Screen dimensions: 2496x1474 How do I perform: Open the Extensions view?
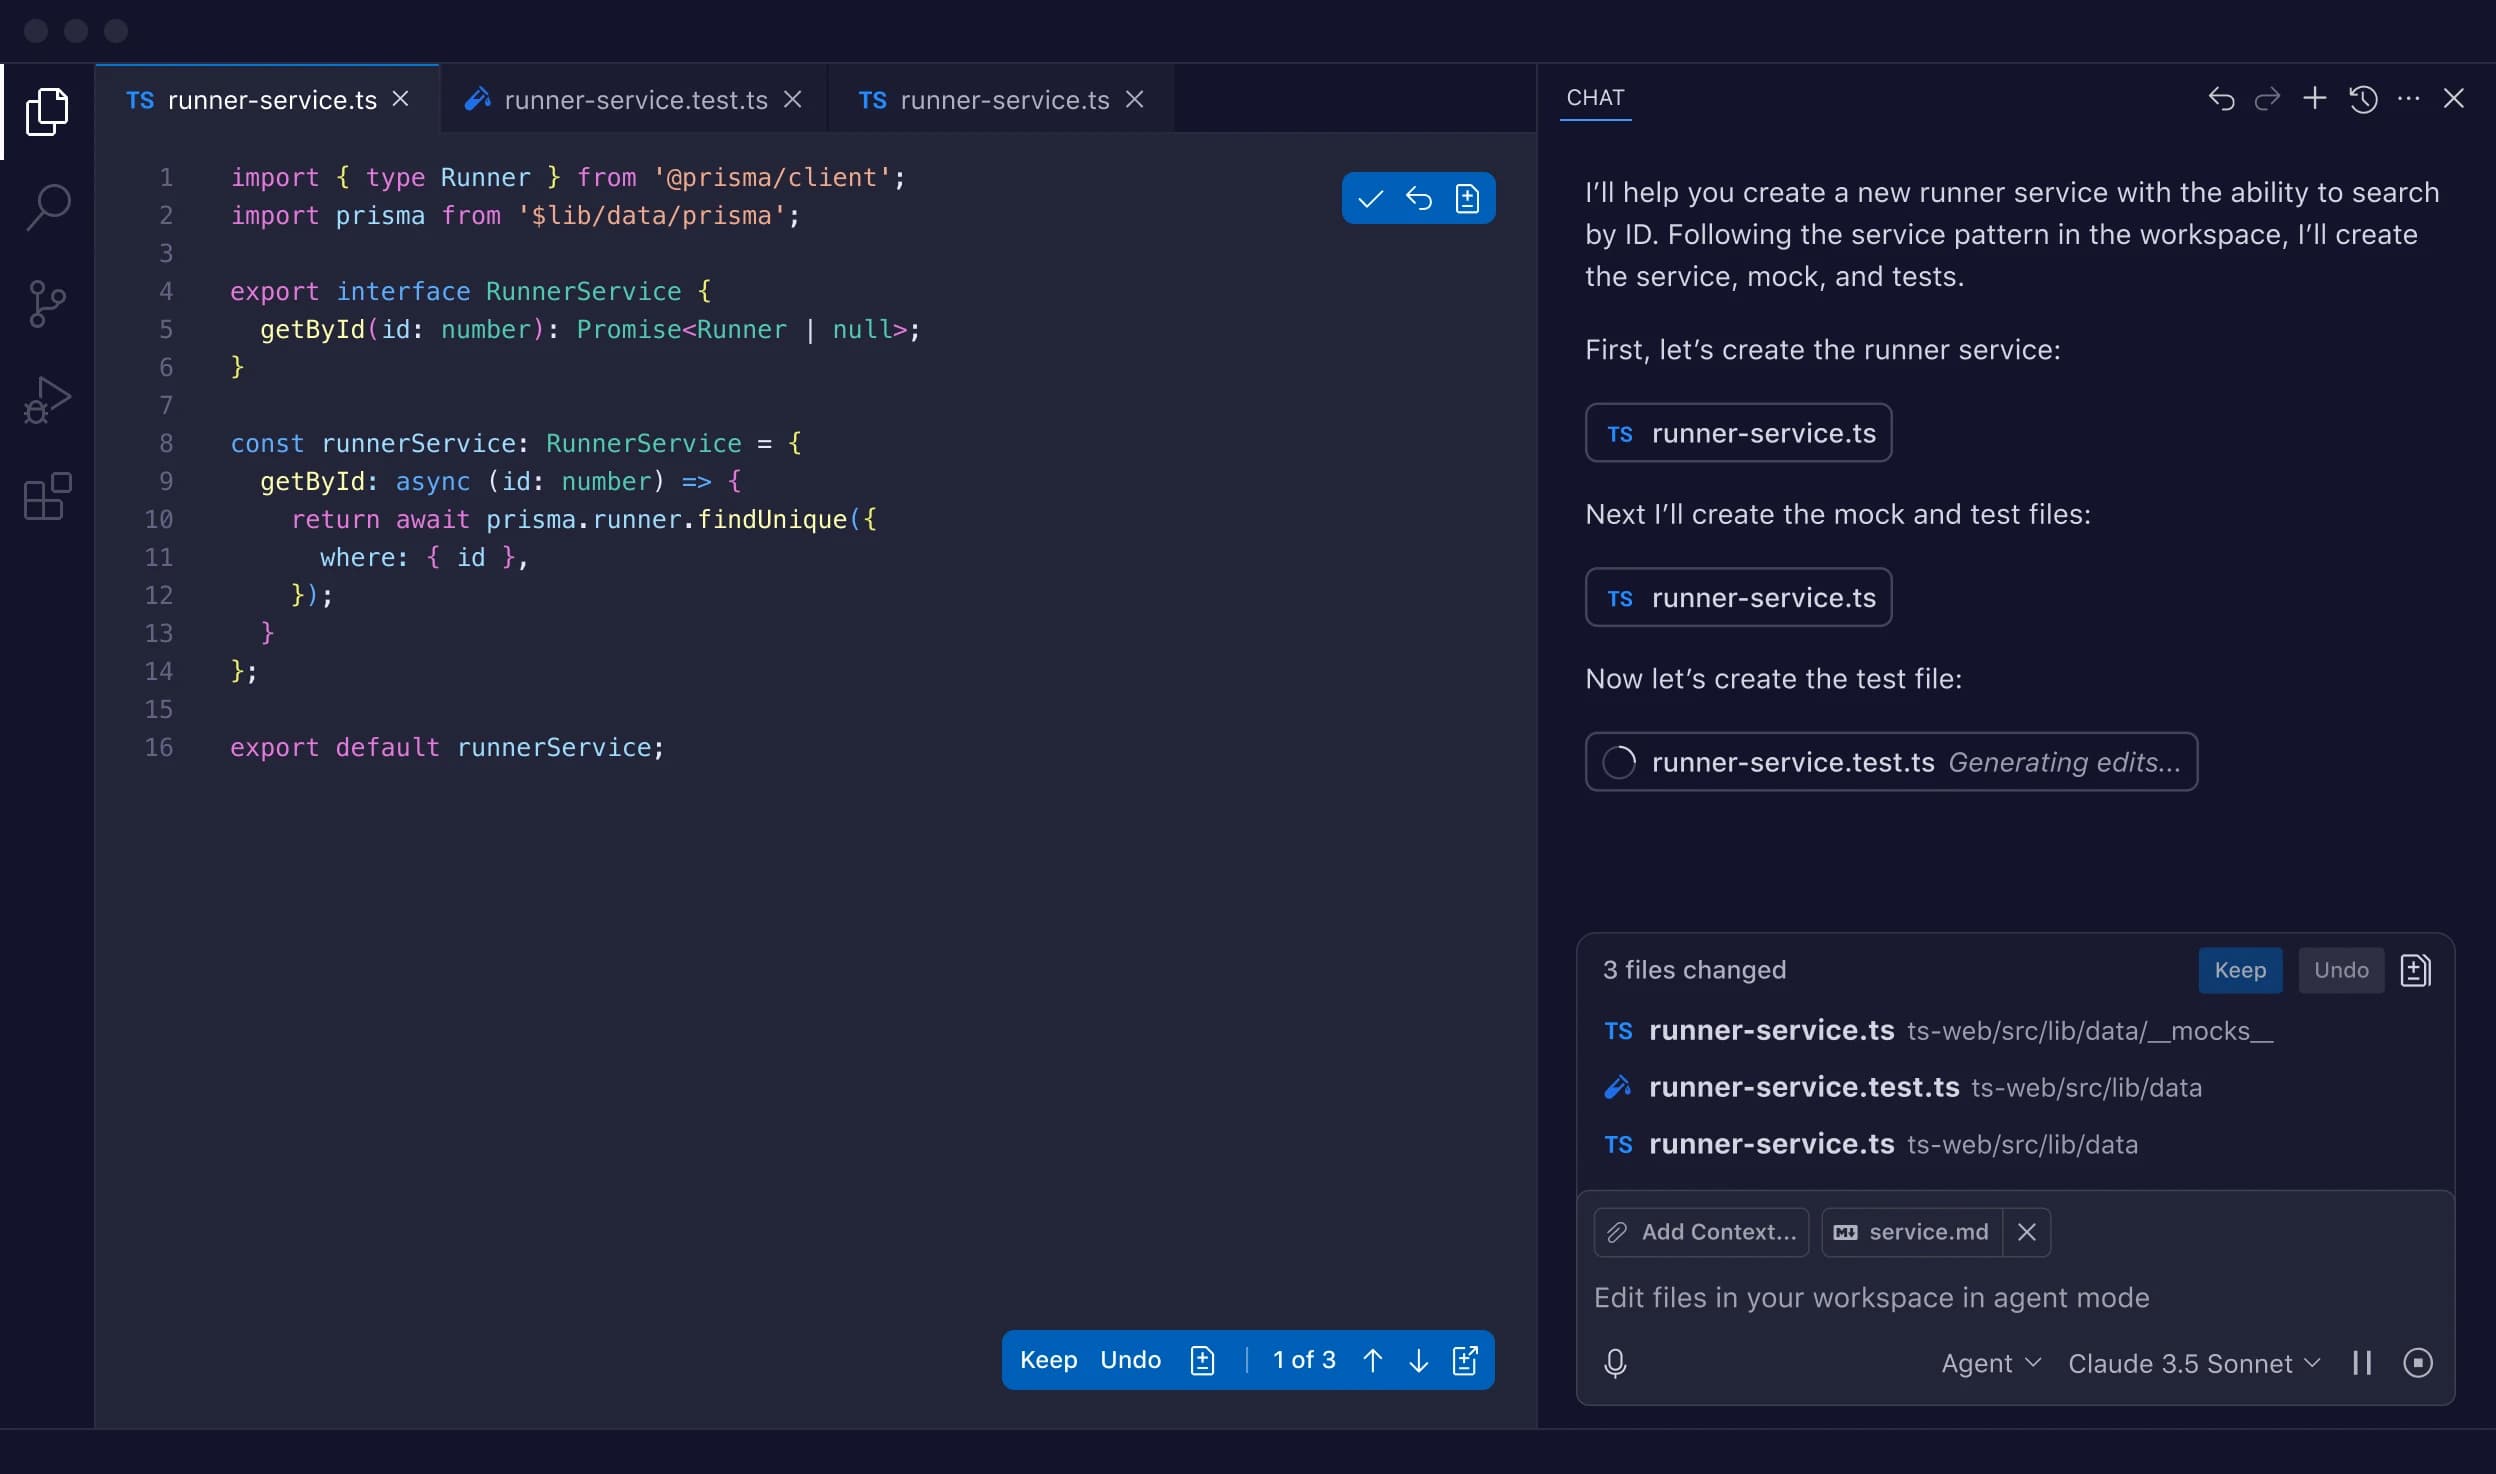click(x=47, y=496)
